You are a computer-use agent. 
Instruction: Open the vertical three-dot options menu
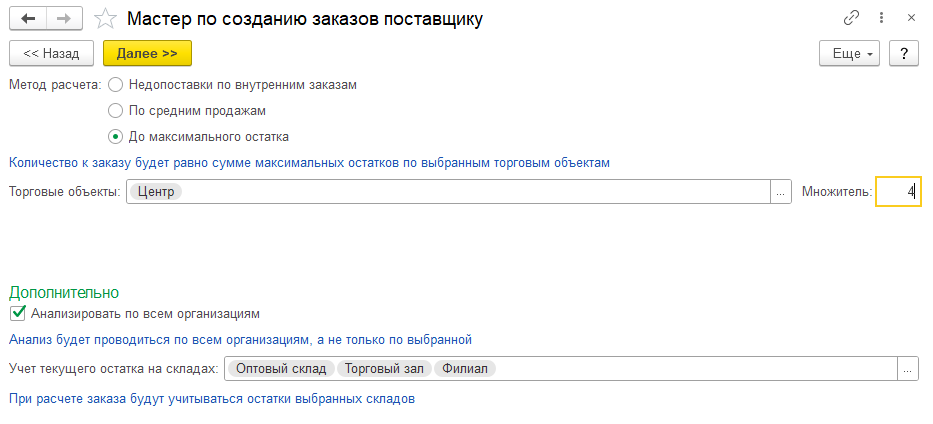881,18
